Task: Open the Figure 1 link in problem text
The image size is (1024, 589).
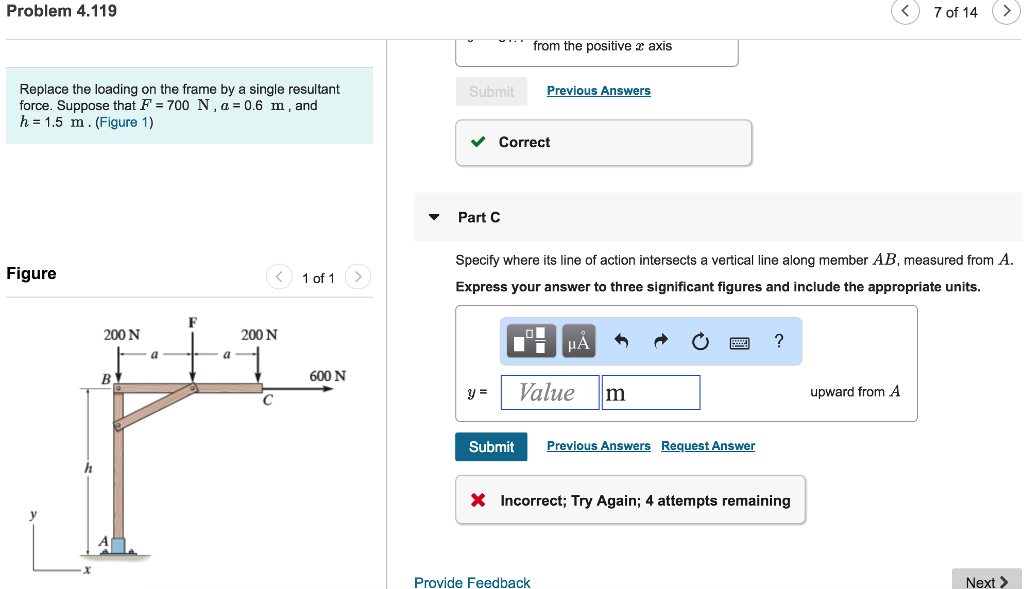Action: [x=124, y=122]
